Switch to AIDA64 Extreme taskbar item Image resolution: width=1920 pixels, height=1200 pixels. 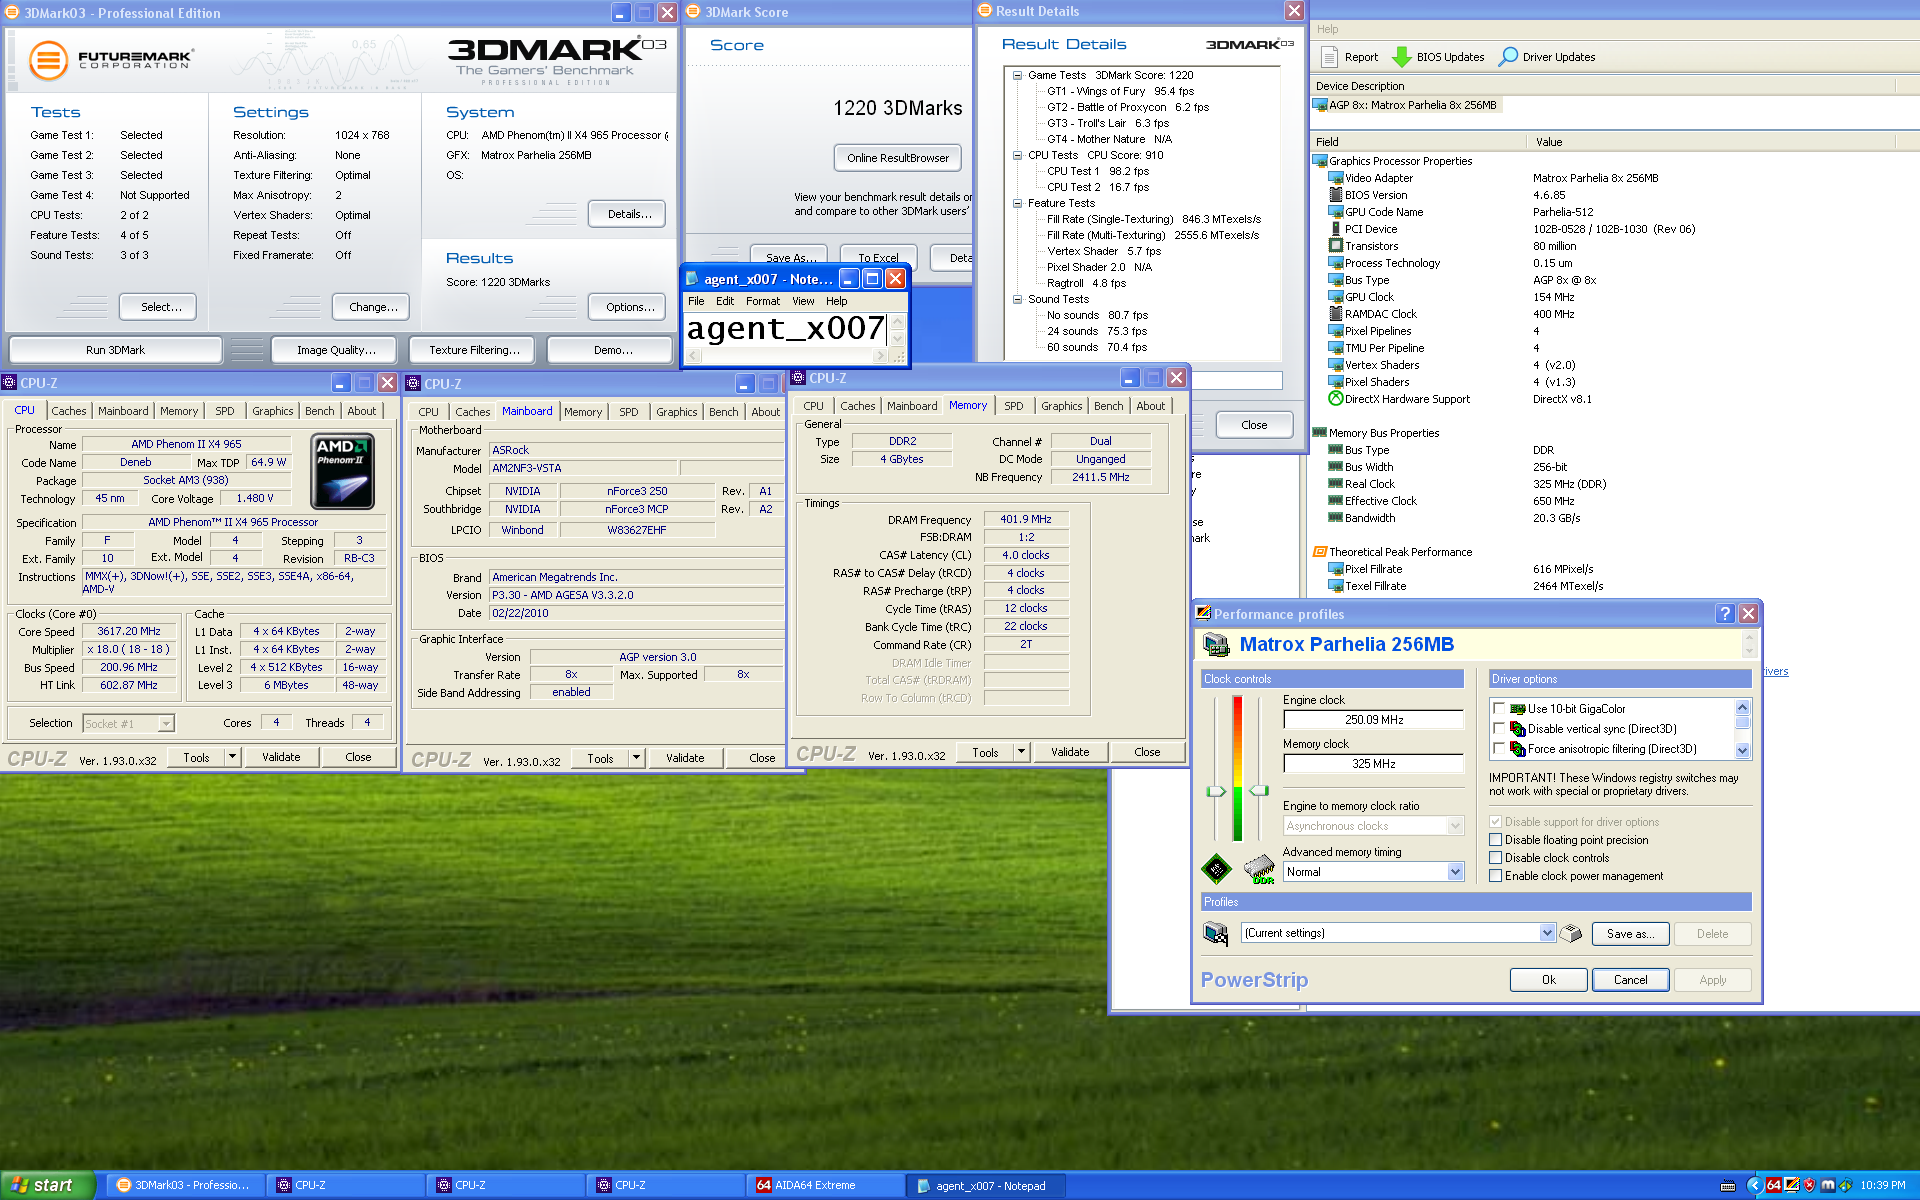(825, 1186)
